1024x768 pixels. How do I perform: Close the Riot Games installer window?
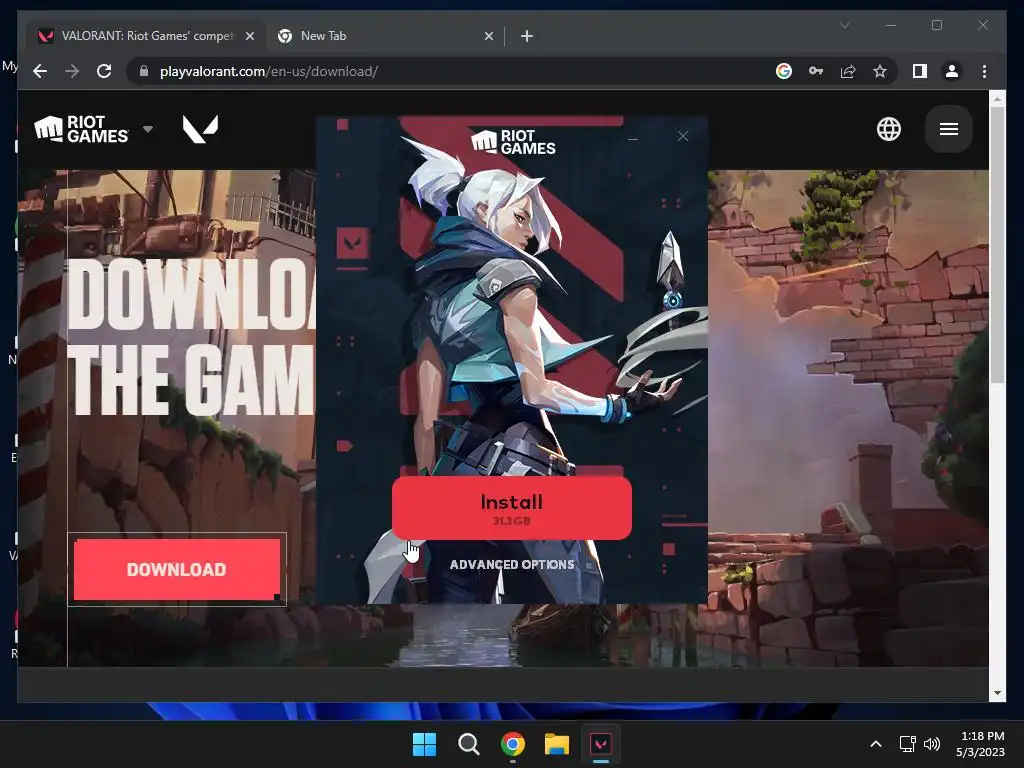click(x=682, y=136)
